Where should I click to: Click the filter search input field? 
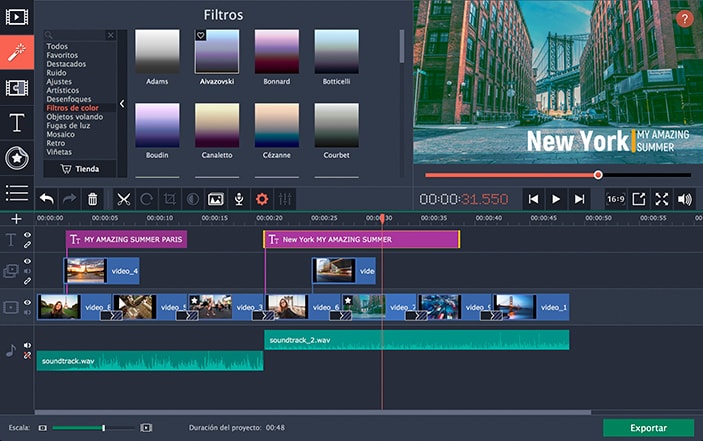point(79,35)
